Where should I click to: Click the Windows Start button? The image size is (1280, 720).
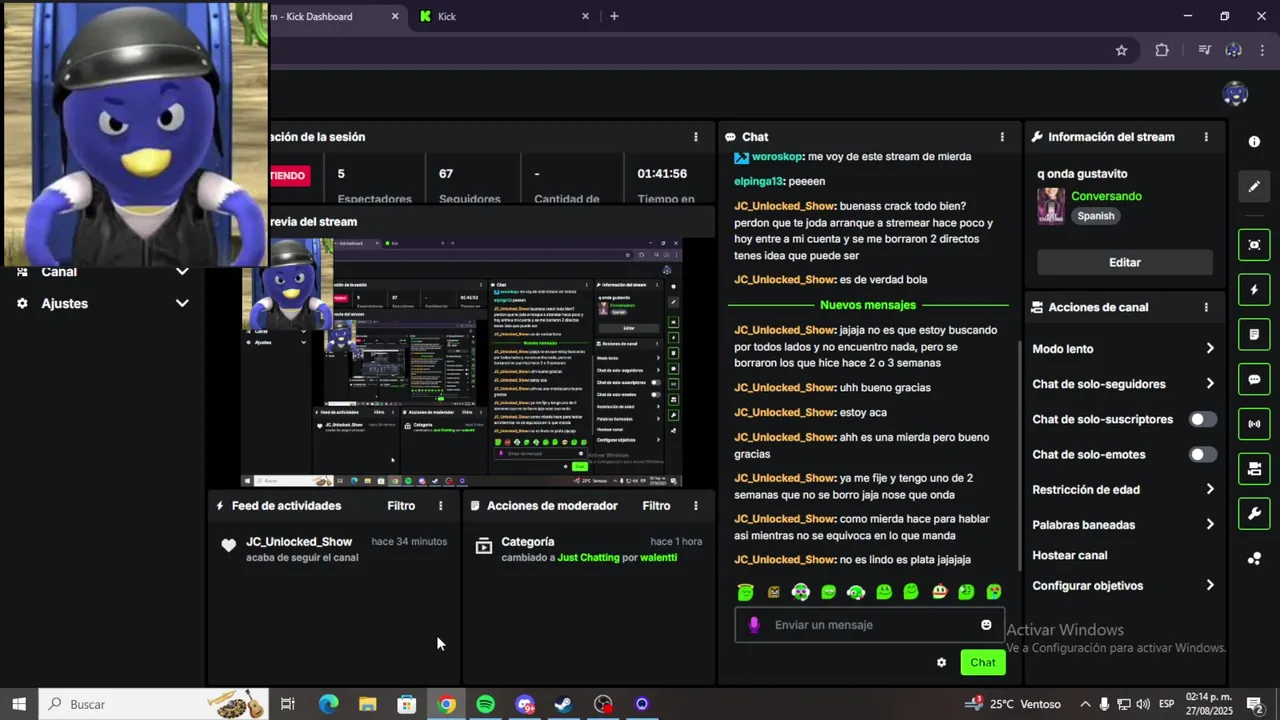(19, 704)
